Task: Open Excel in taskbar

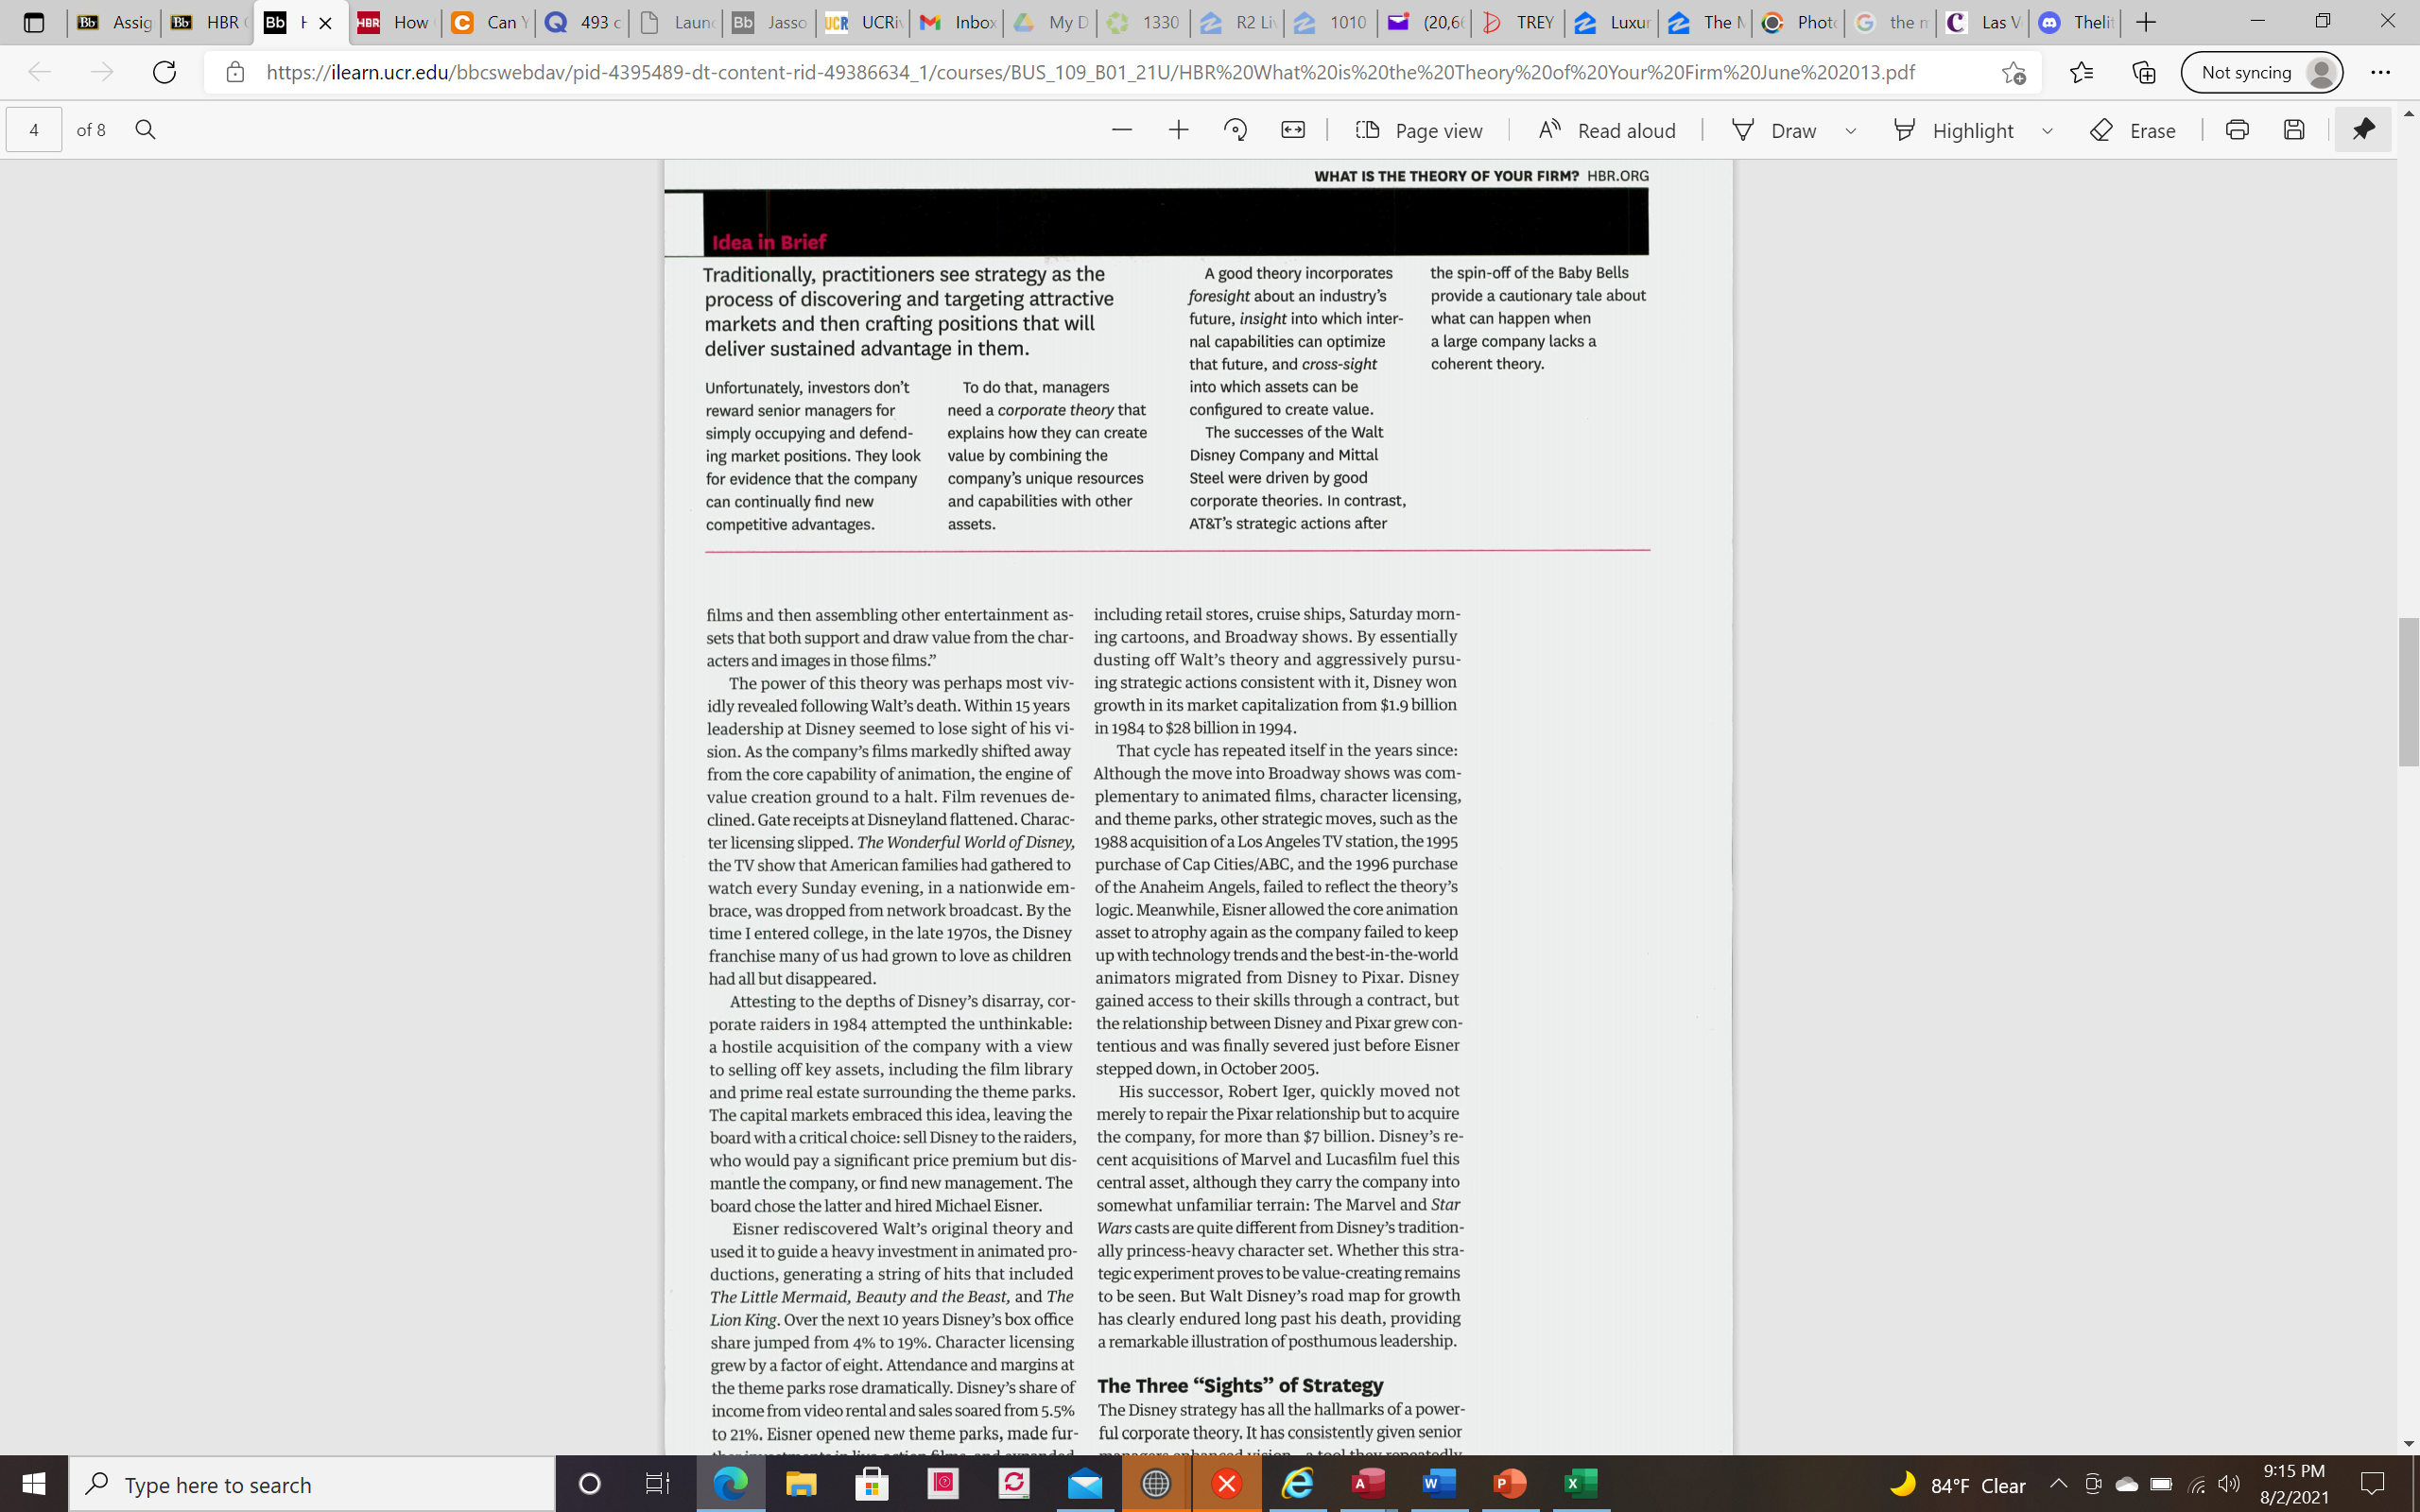Action: coord(1581,1484)
